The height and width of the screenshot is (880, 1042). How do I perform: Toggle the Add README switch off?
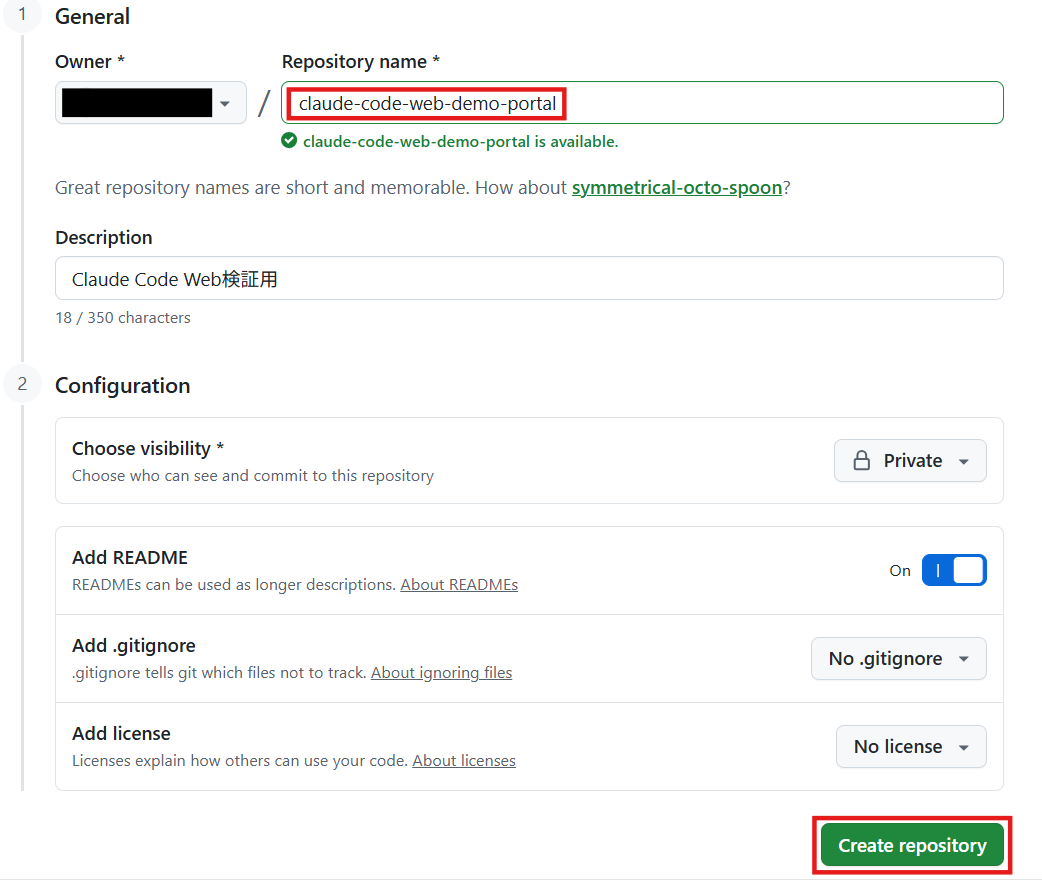[x=954, y=570]
